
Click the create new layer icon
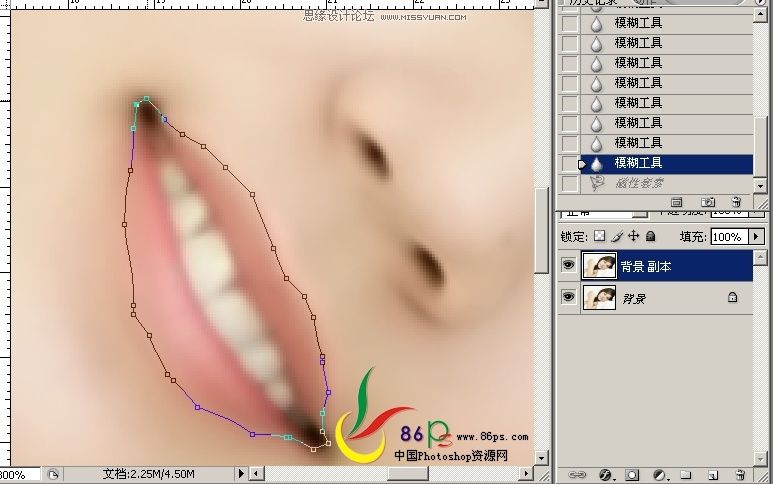coord(713,475)
